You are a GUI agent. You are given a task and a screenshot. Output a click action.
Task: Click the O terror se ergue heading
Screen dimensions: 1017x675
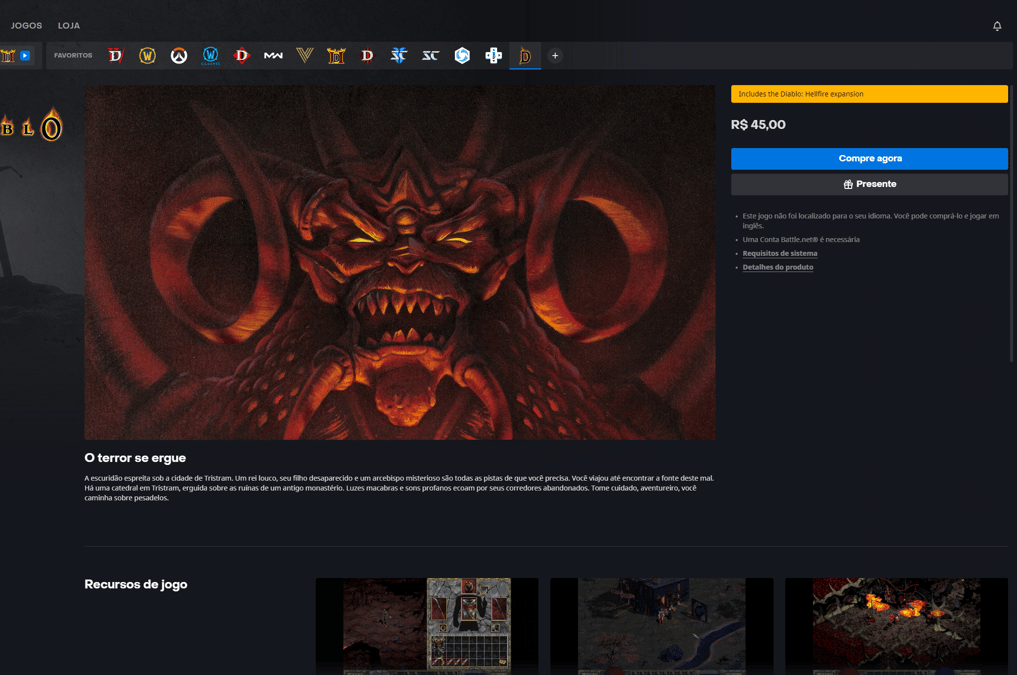pyautogui.click(x=135, y=458)
